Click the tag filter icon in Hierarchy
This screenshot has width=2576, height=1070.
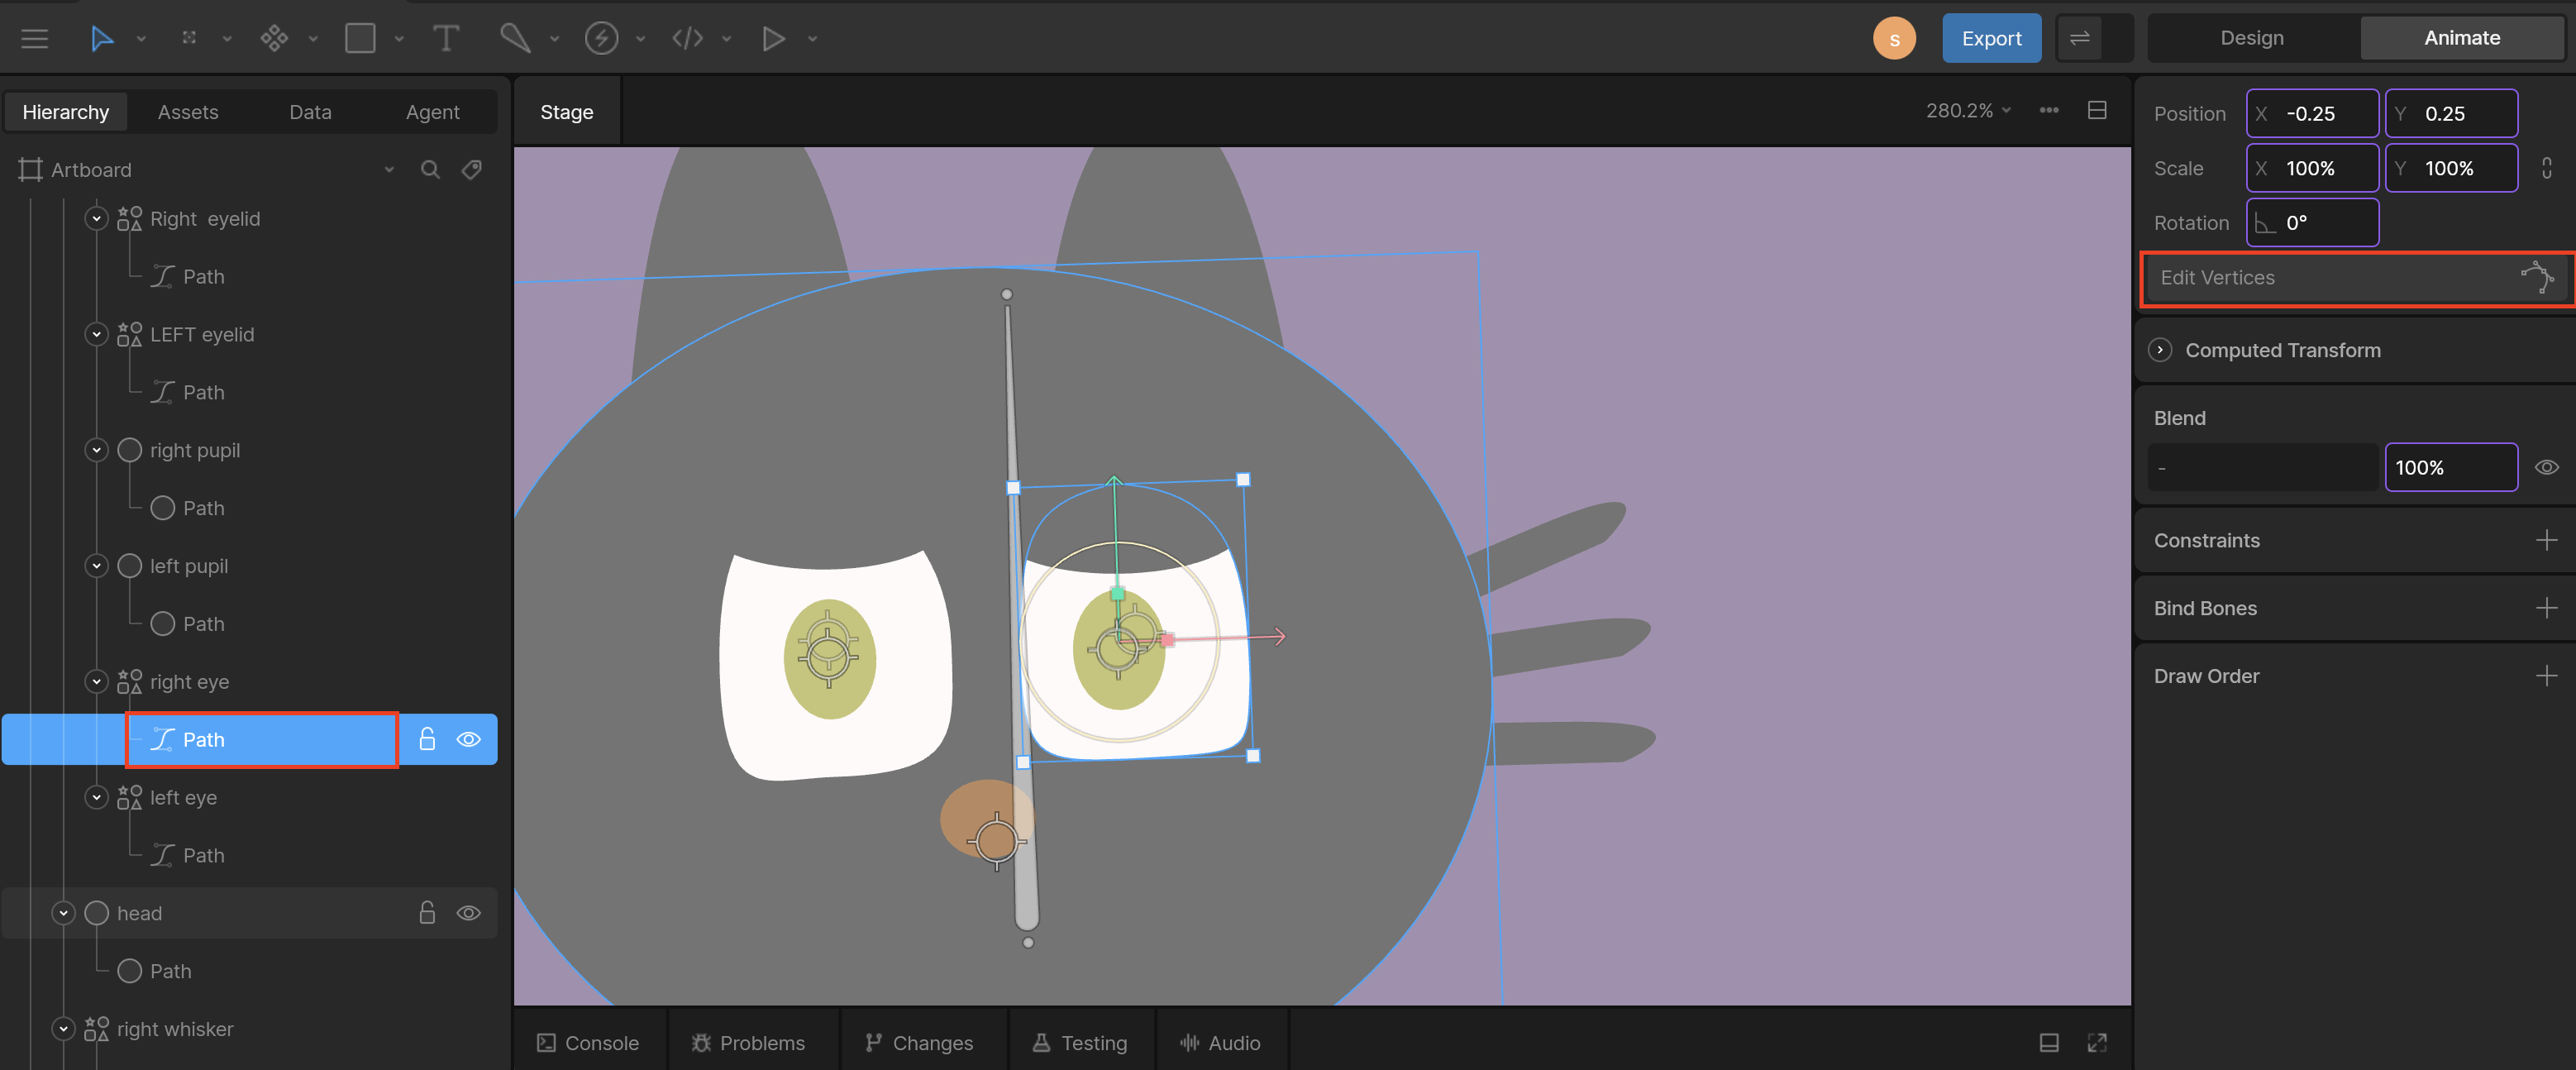[x=472, y=169]
